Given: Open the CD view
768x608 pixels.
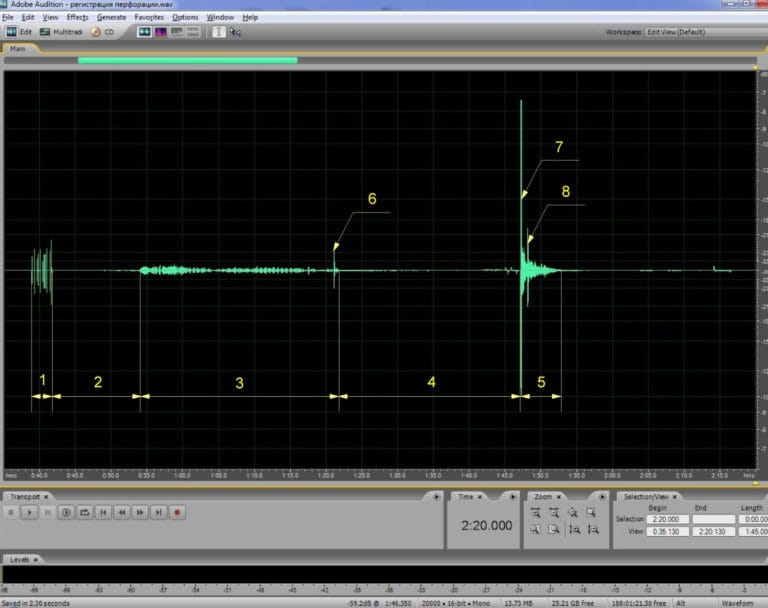Looking at the screenshot, I should [x=102, y=32].
